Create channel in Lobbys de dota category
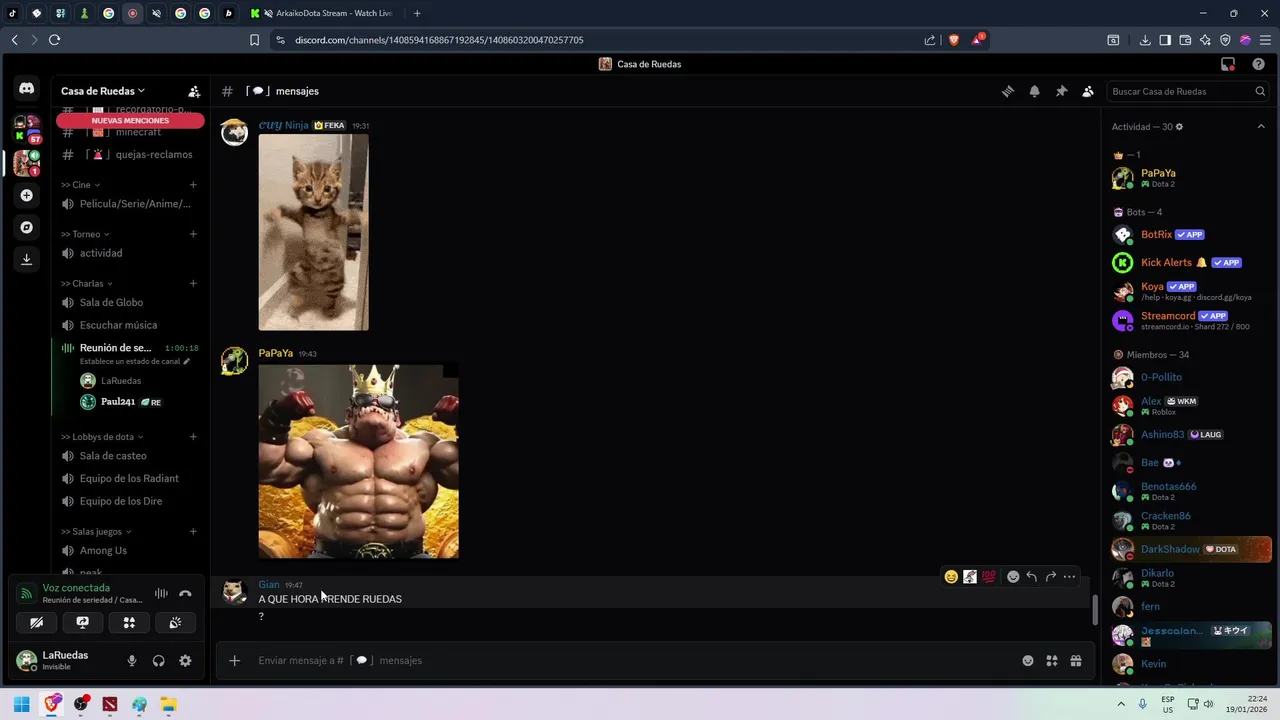 point(193,437)
